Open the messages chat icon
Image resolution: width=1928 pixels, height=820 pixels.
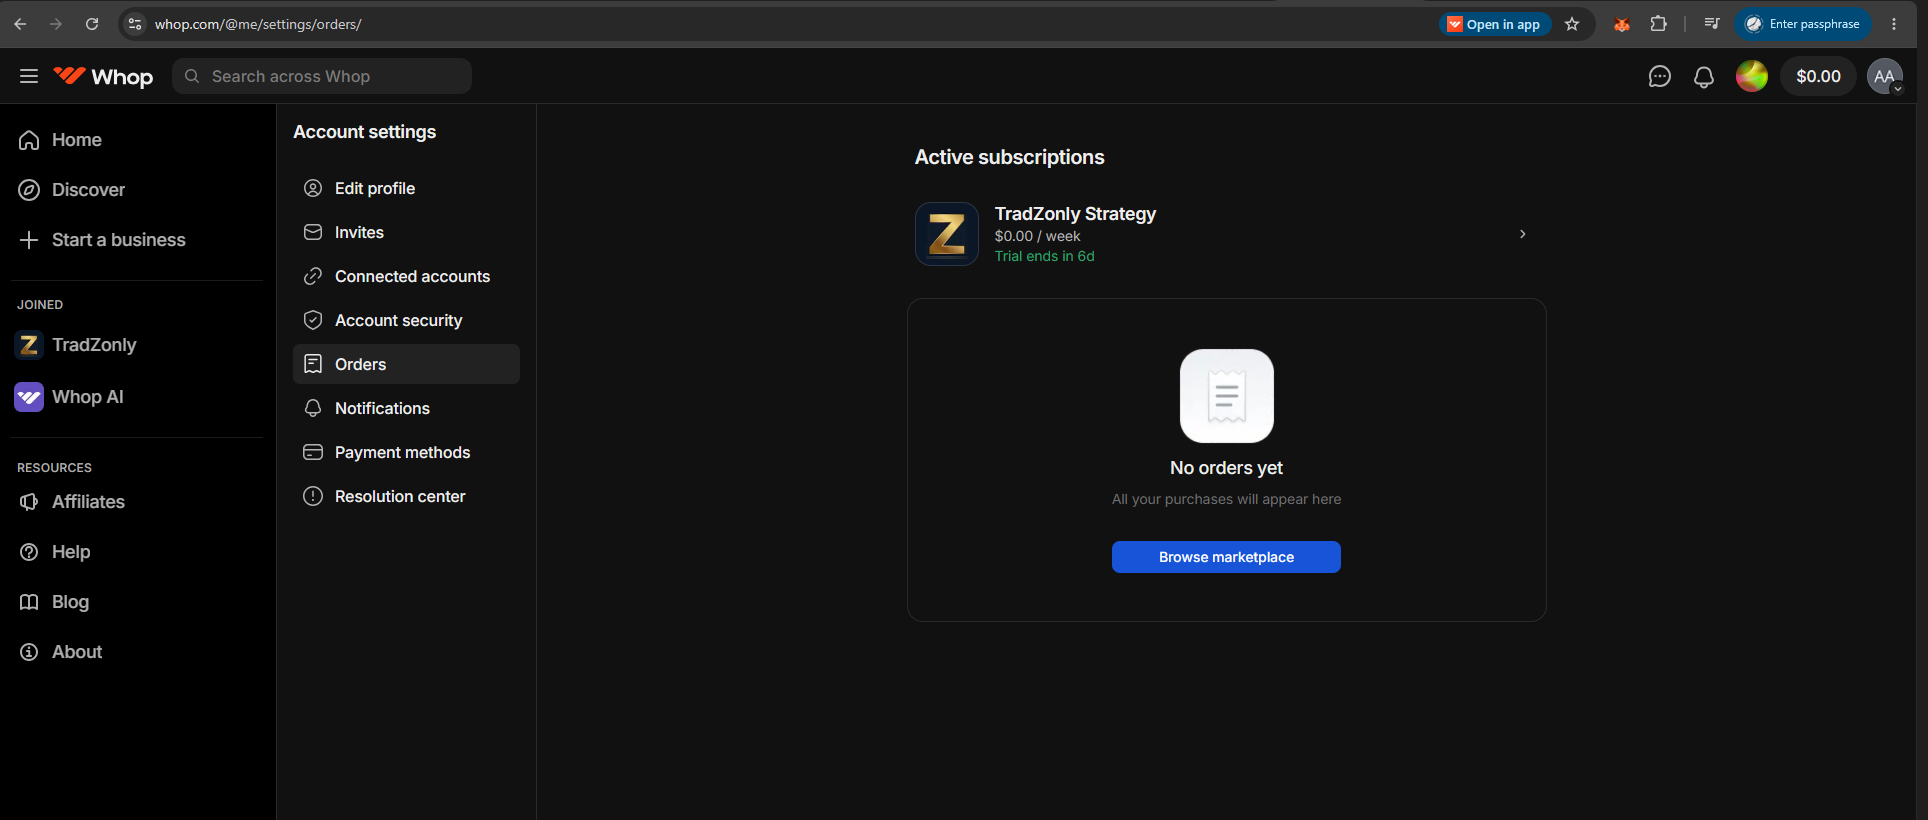pyautogui.click(x=1659, y=76)
